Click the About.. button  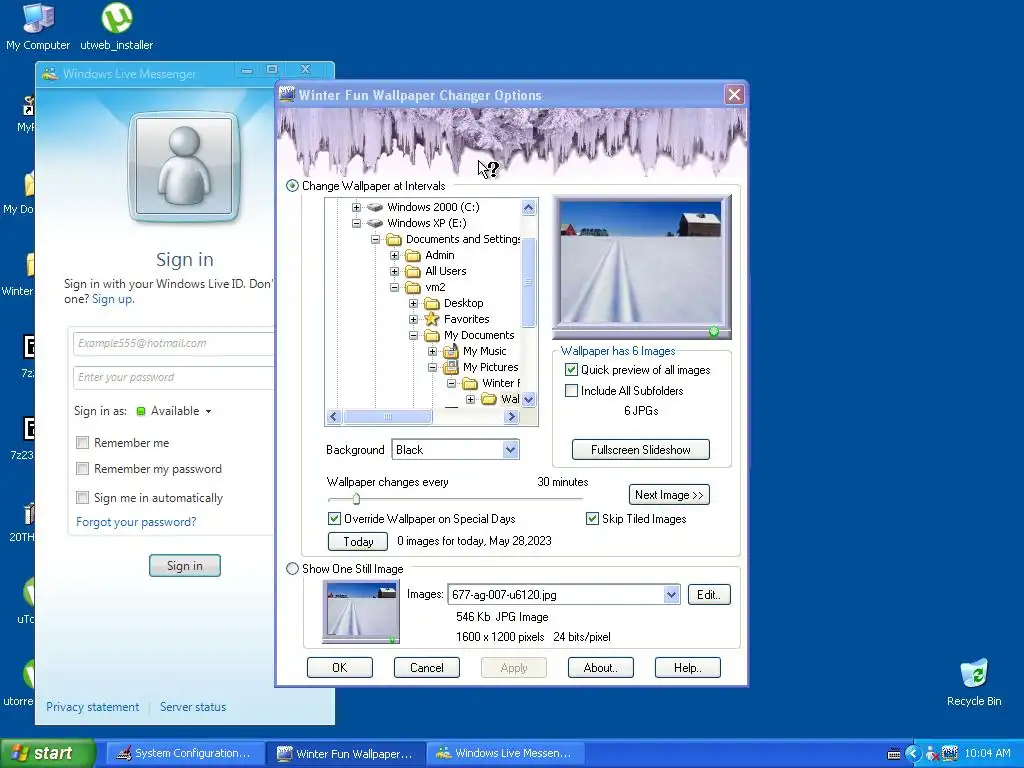600,667
